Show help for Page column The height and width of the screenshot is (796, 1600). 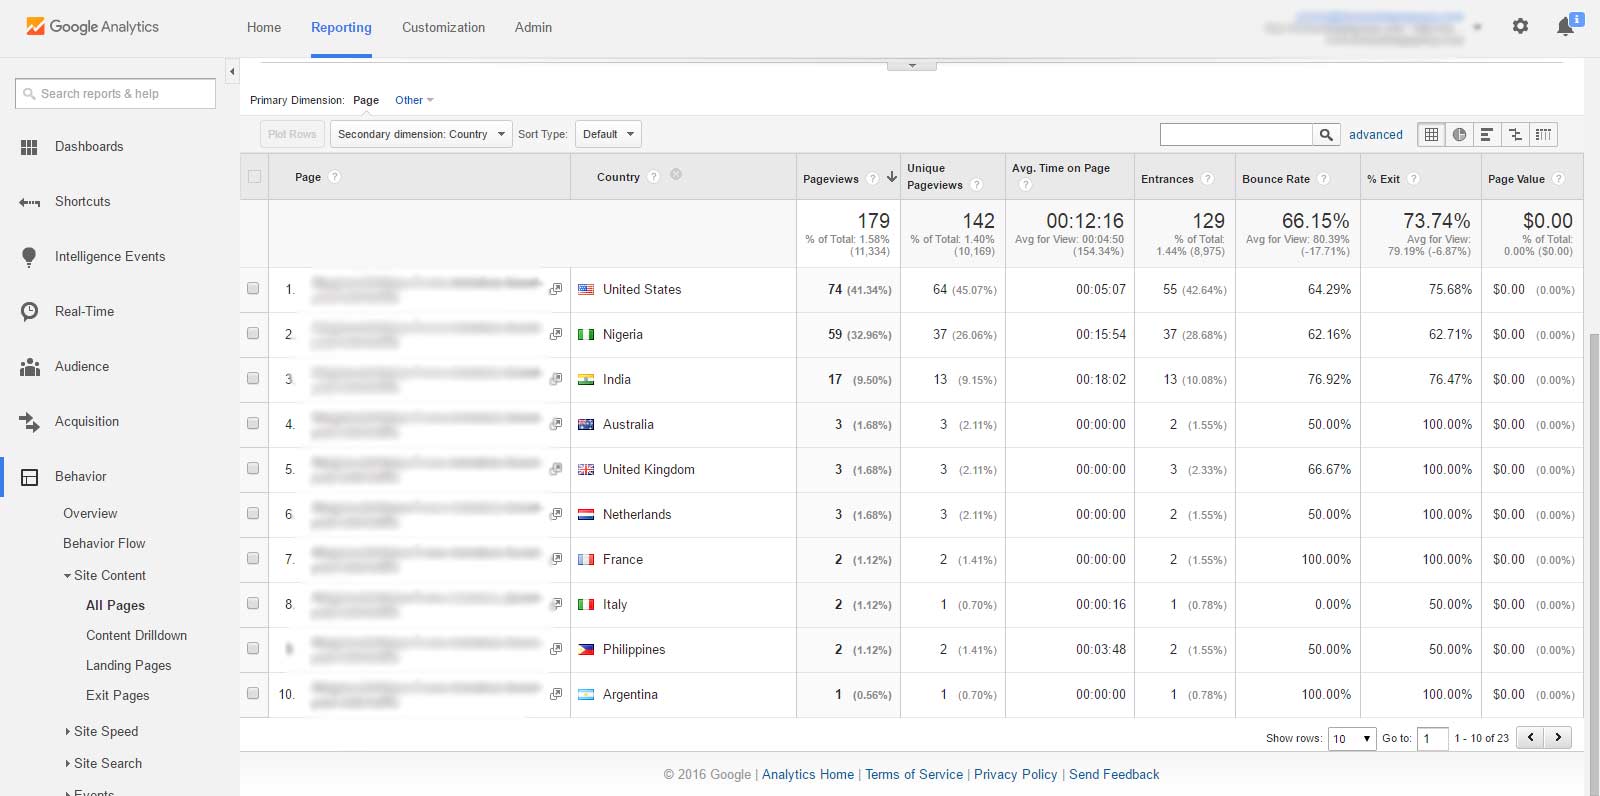335,176
